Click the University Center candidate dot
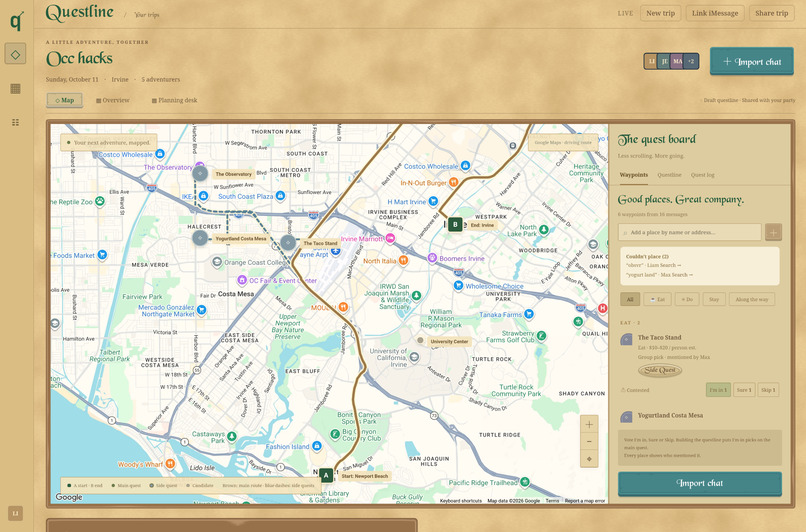 420,340
